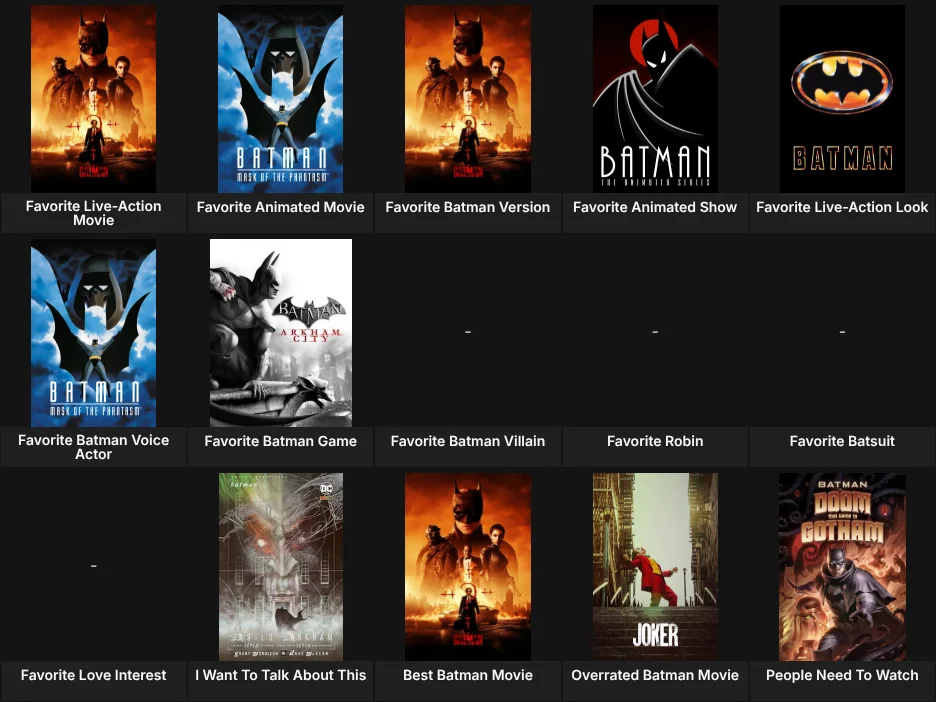Screen dimensions: 936x702
Task: Choose the "Favorite Animated Show" caption
Action: tap(655, 207)
